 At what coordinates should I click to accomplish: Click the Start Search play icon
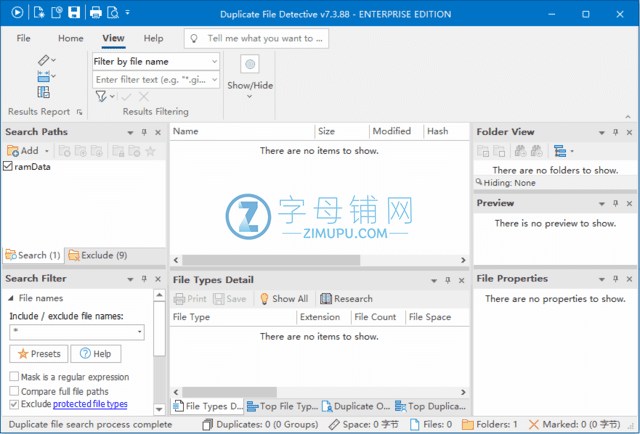coord(13,12)
